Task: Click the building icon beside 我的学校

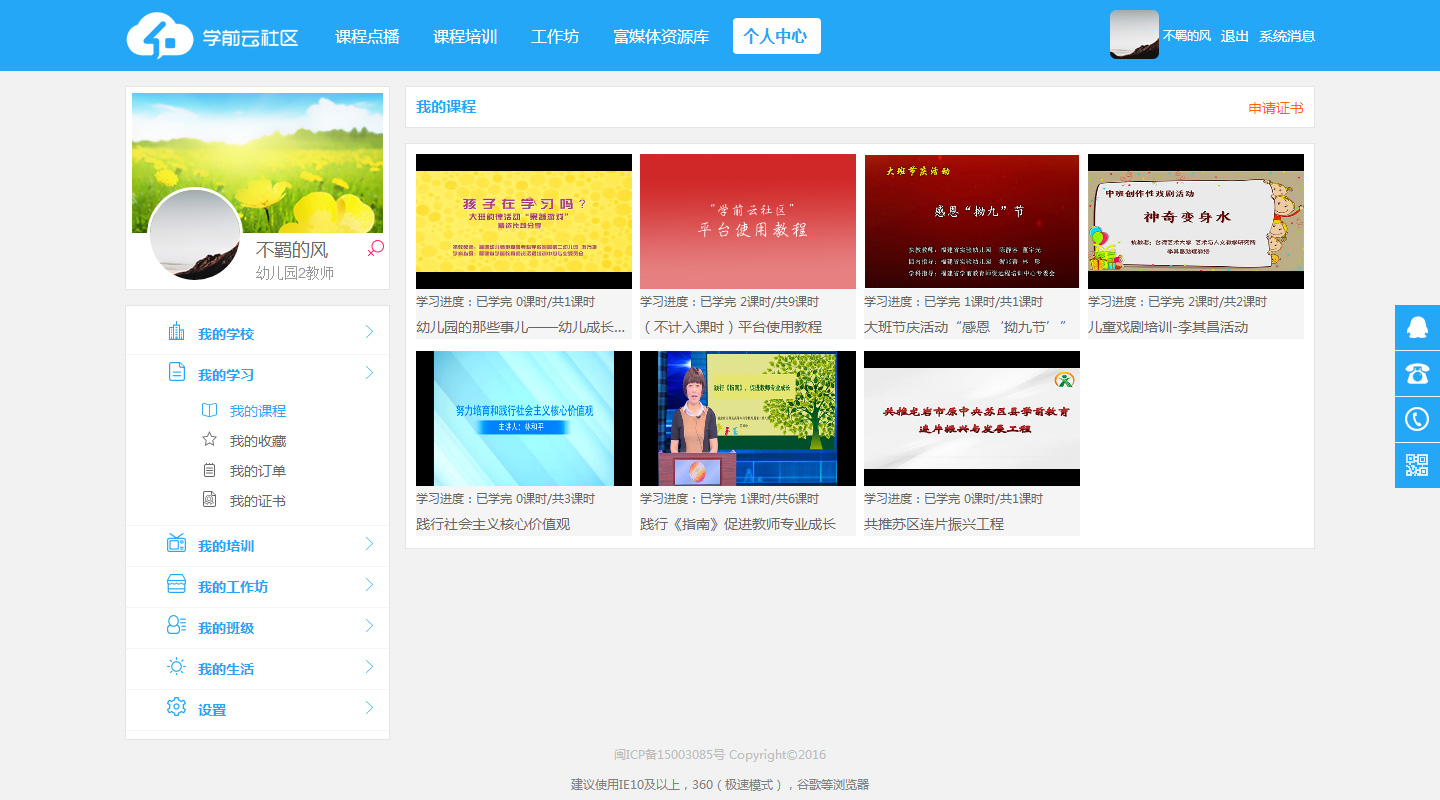Action: tap(177, 332)
